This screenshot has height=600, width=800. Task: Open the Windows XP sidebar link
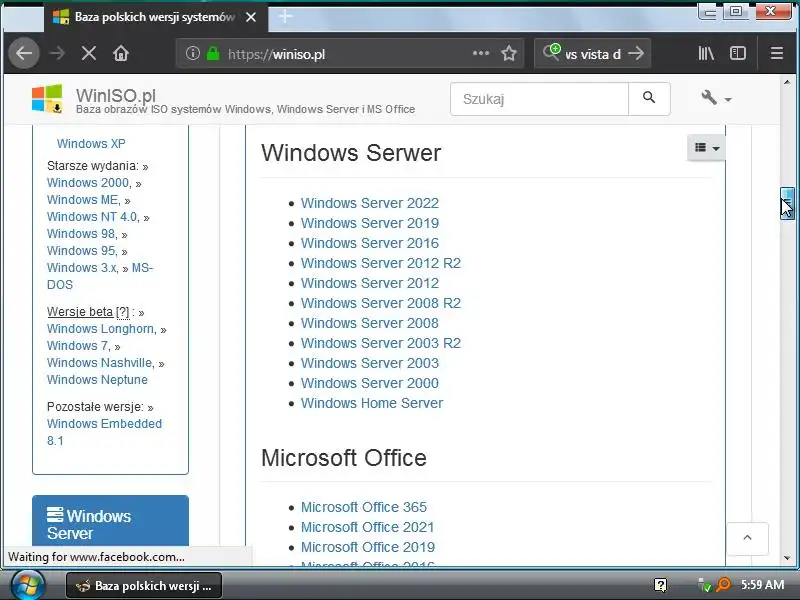[91, 143]
